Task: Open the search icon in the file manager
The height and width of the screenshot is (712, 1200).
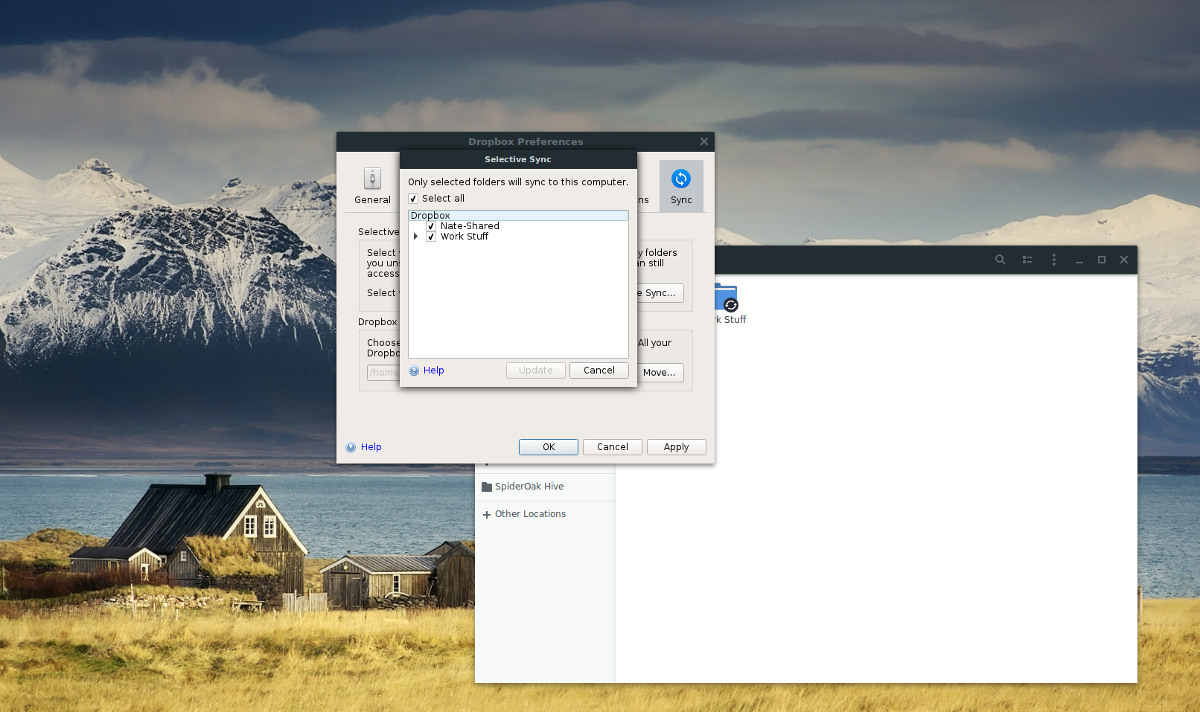Action: pyautogui.click(x=1000, y=259)
